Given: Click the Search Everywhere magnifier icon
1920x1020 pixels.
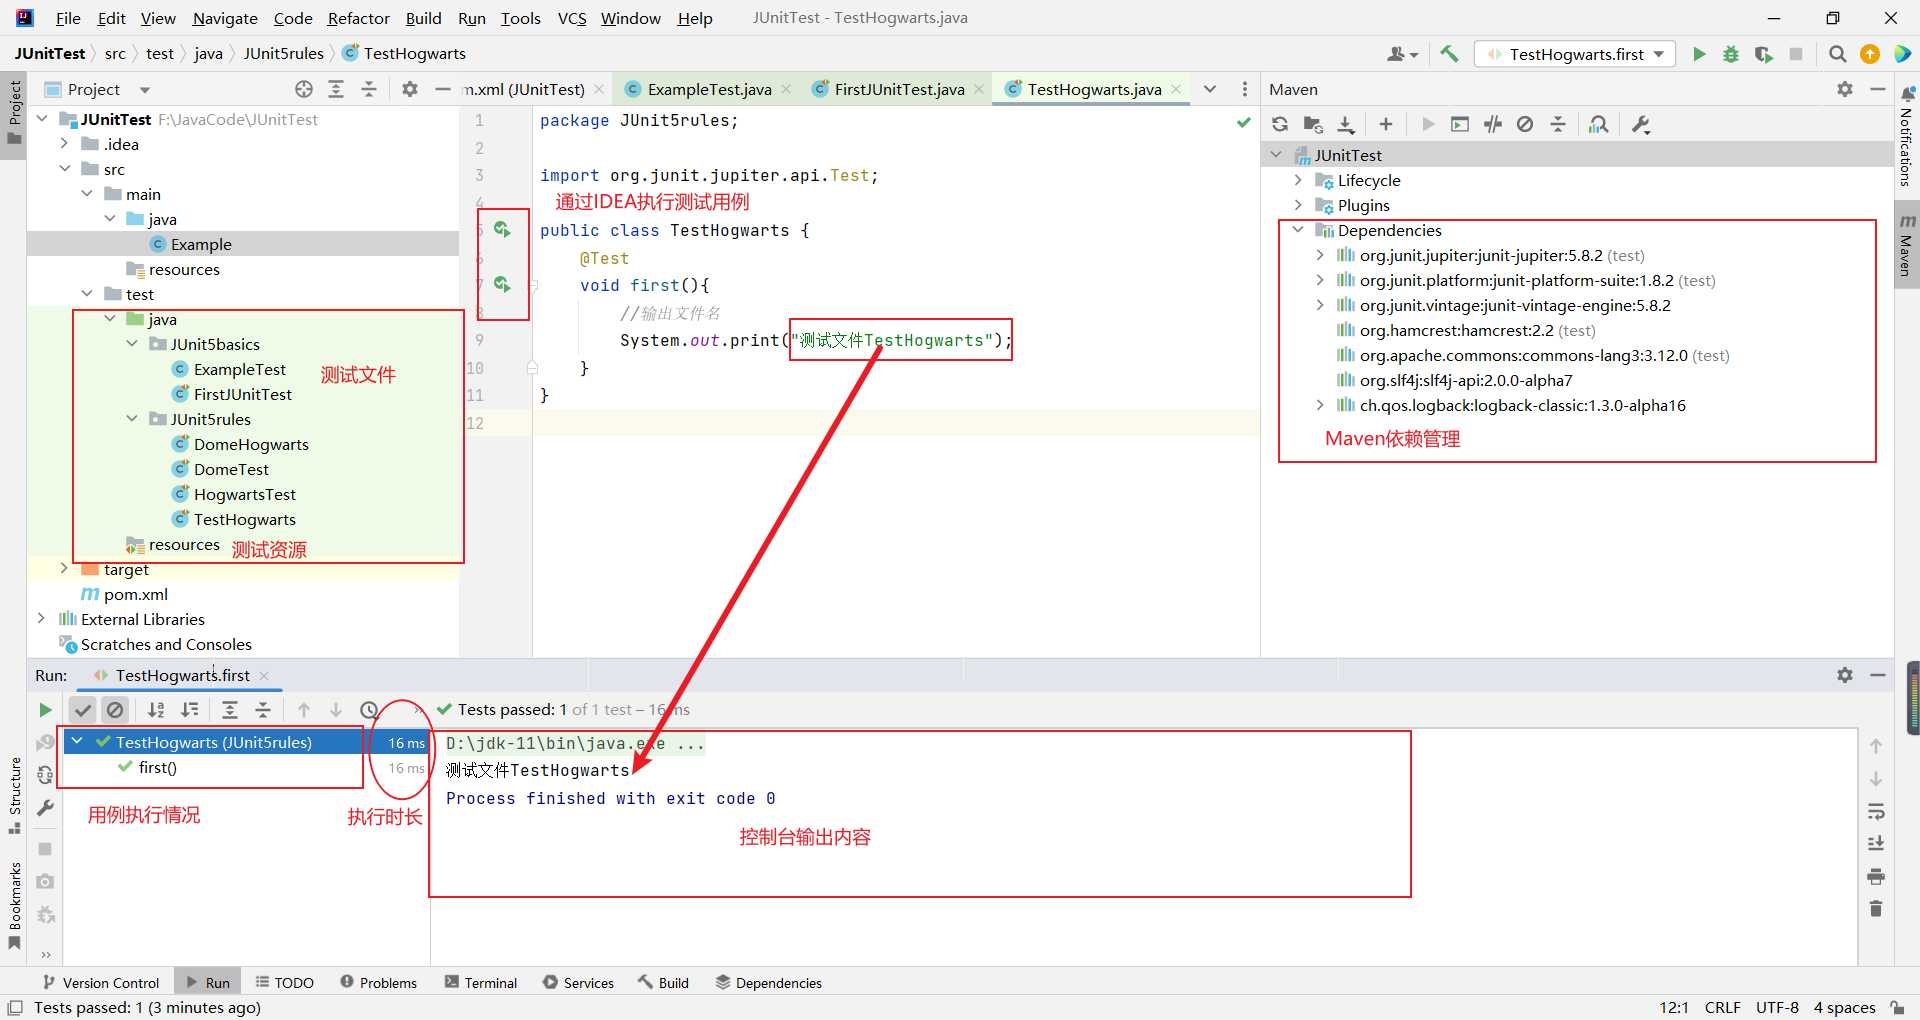Looking at the screenshot, I should coord(1837,54).
